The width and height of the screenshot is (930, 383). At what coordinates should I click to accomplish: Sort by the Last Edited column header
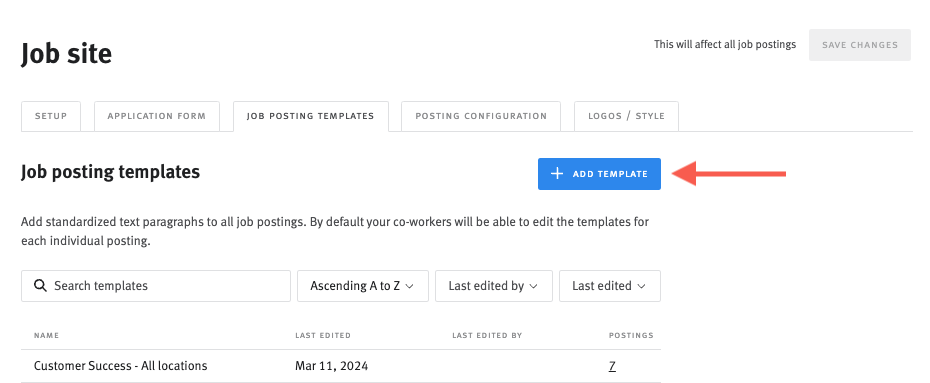click(323, 336)
